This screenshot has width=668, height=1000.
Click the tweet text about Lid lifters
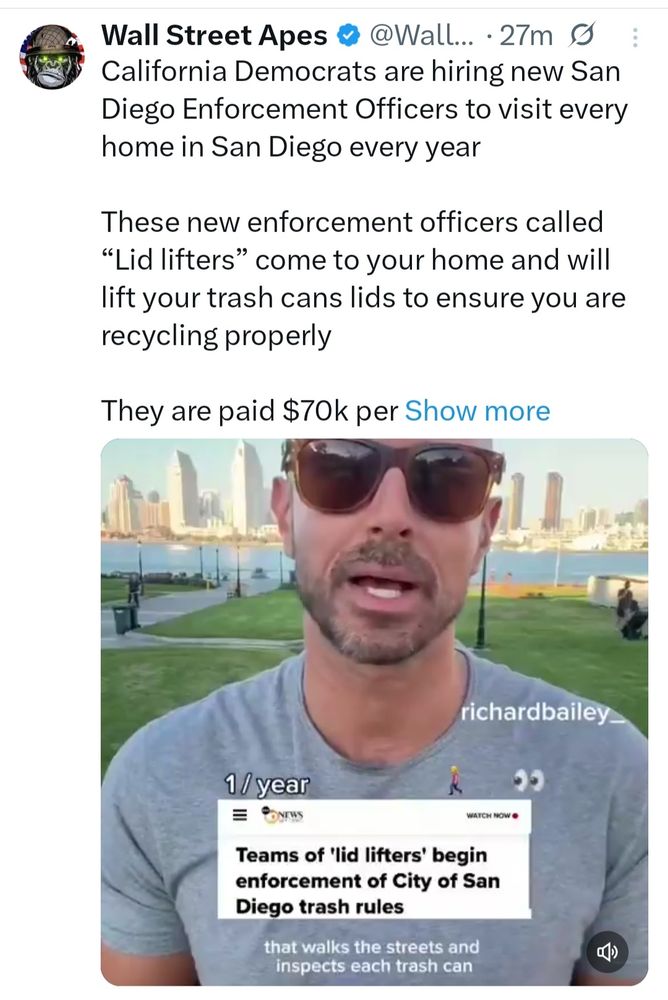click(x=364, y=279)
